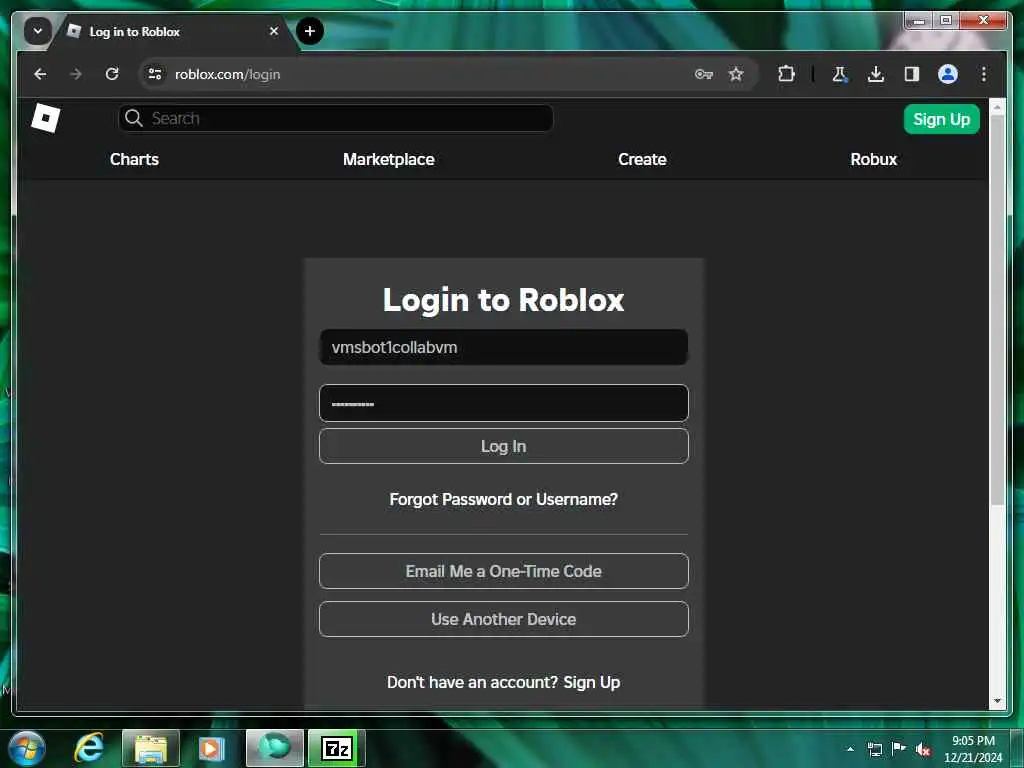1024x768 pixels.
Task: Open Action Center flag icon
Action: (899, 748)
